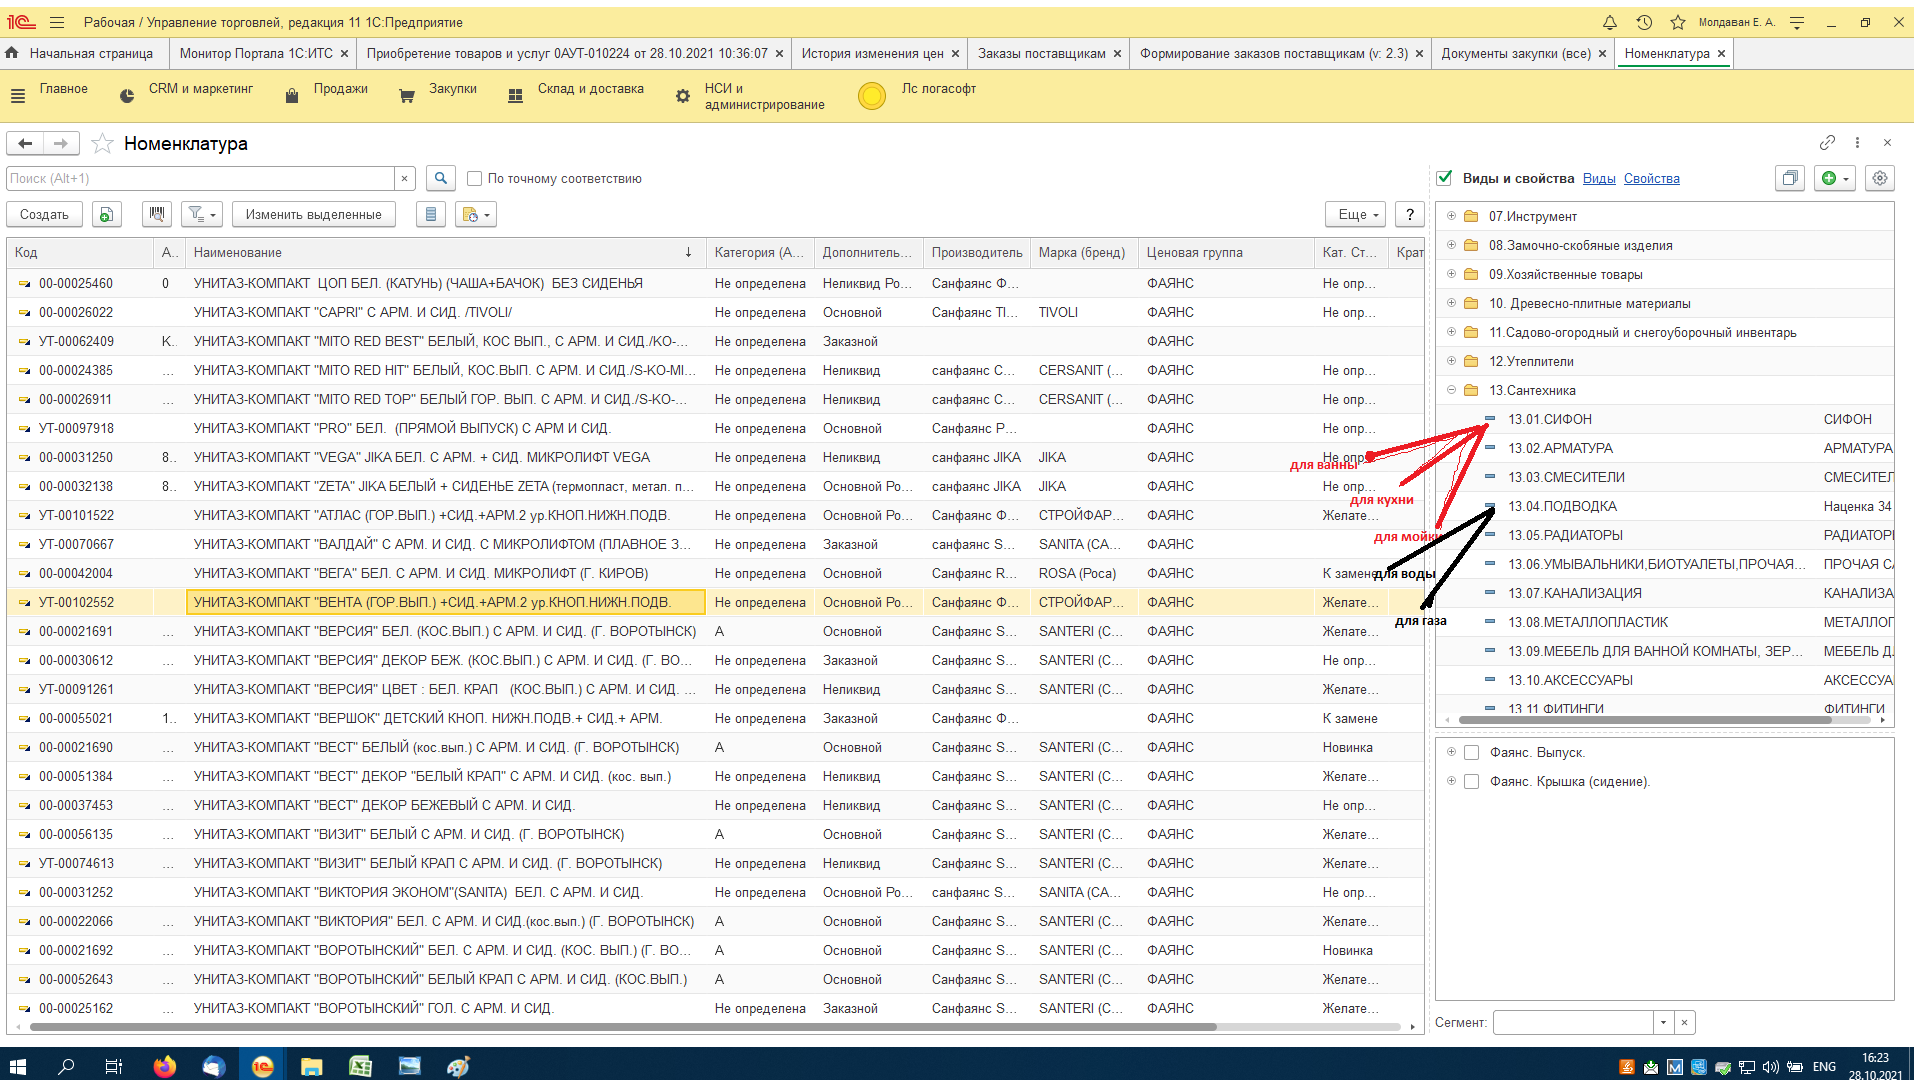Open the notifications bell icon
The height and width of the screenshot is (1080, 1920).
[x=1609, y=22]
